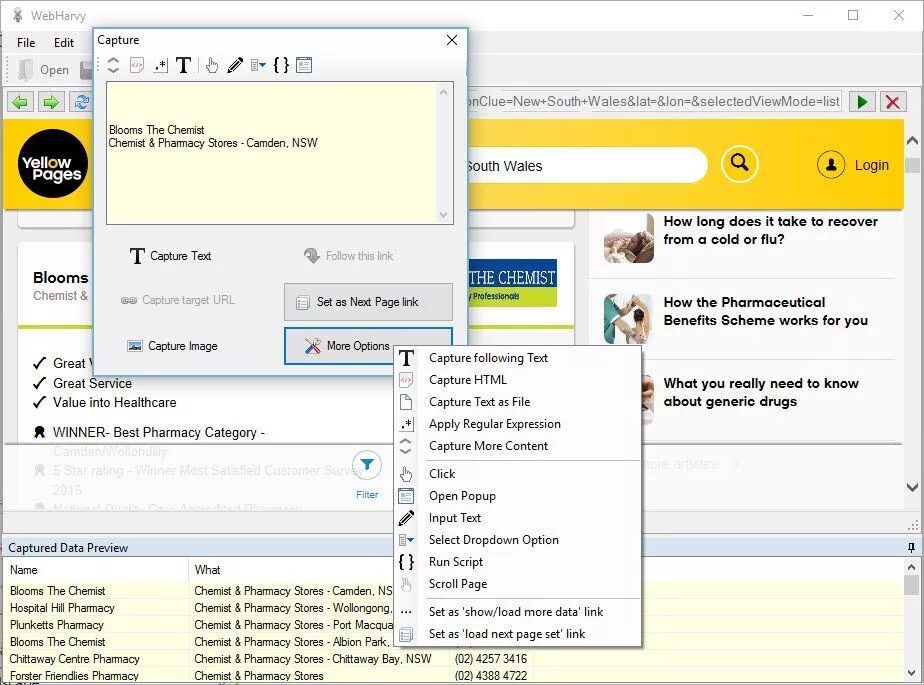
Task: Reload page with blue refresh icon
Action: [81, 102]
